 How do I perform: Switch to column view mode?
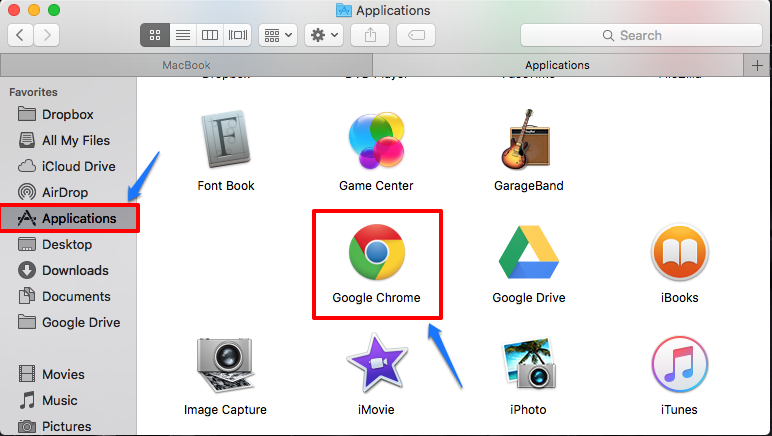(210, 35)
